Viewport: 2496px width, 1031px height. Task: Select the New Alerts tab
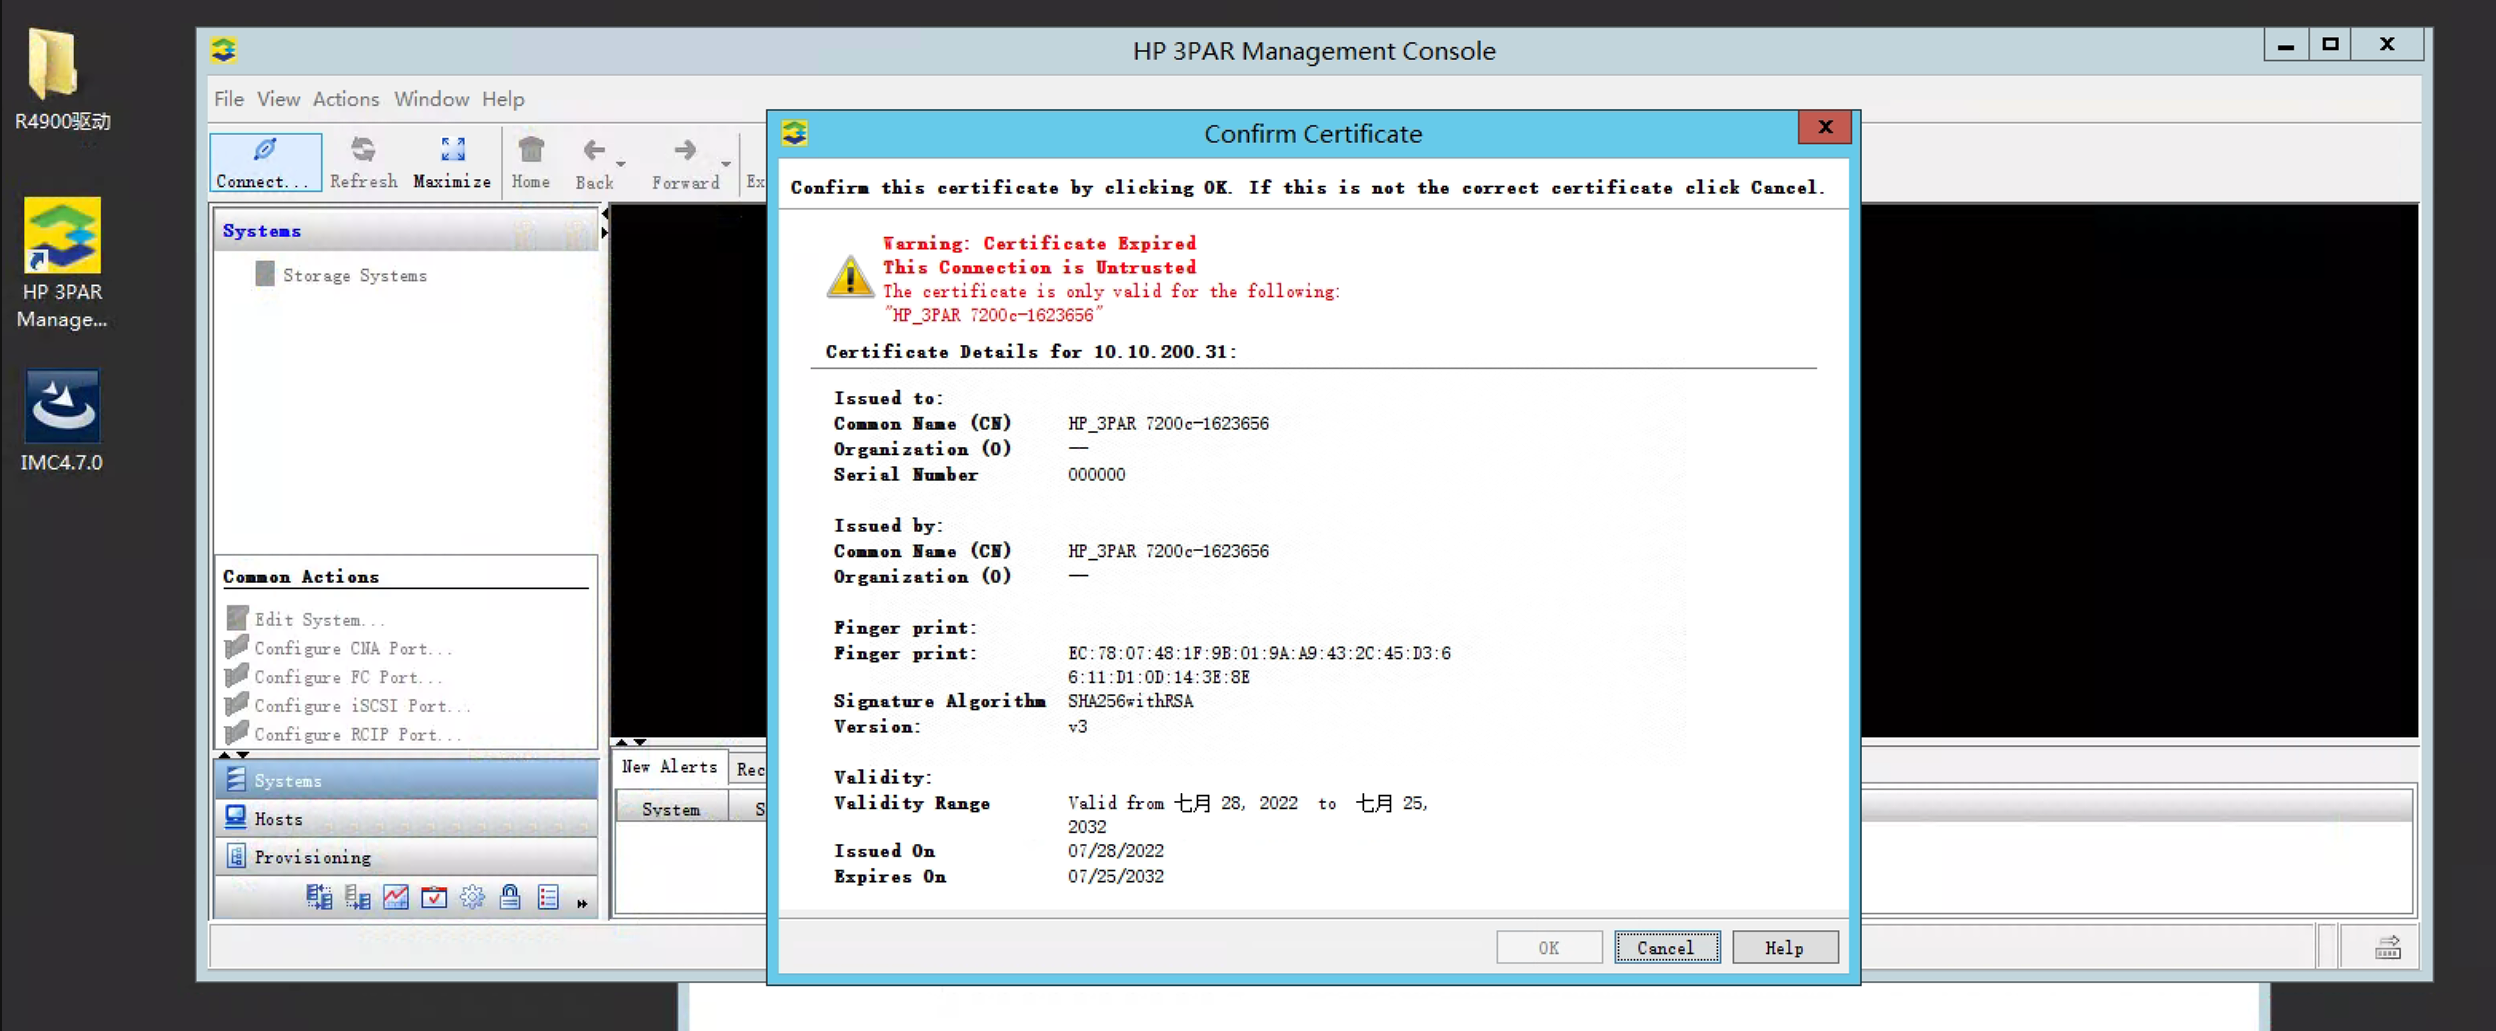[x=669, y=767]
